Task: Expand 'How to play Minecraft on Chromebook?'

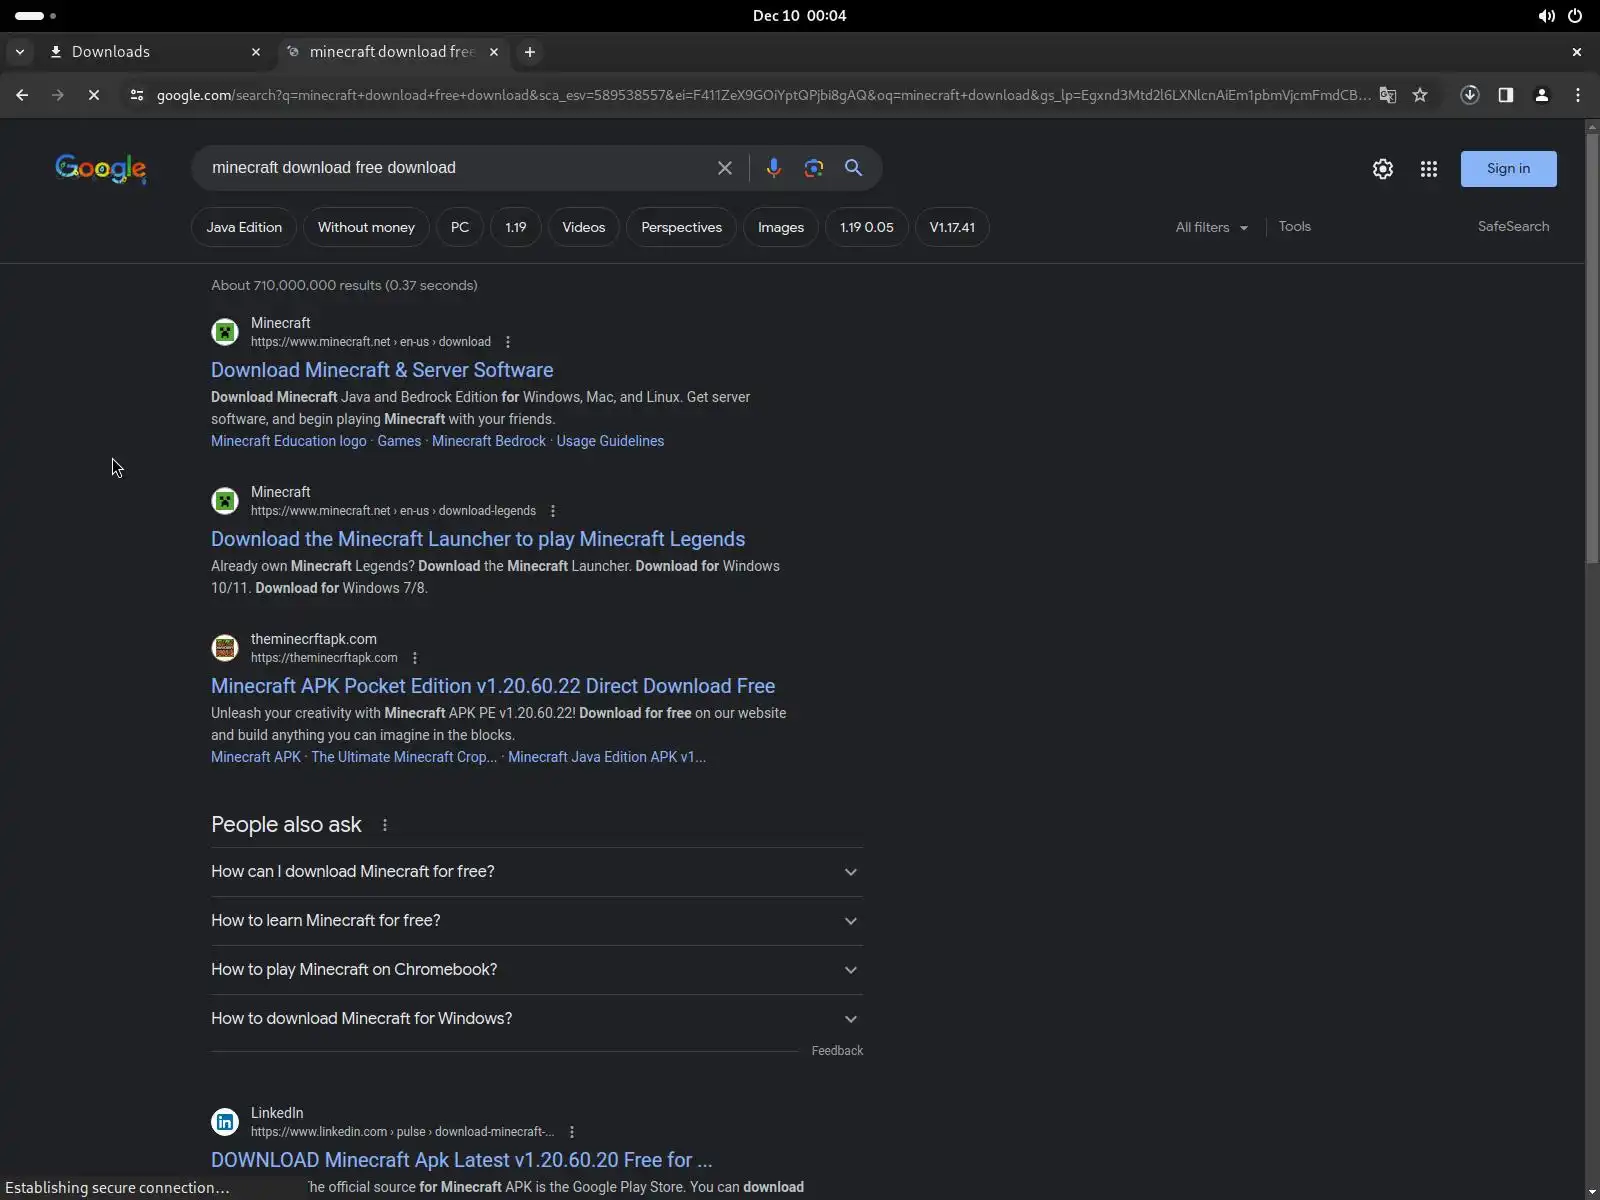Action: (x=537, y=970)
